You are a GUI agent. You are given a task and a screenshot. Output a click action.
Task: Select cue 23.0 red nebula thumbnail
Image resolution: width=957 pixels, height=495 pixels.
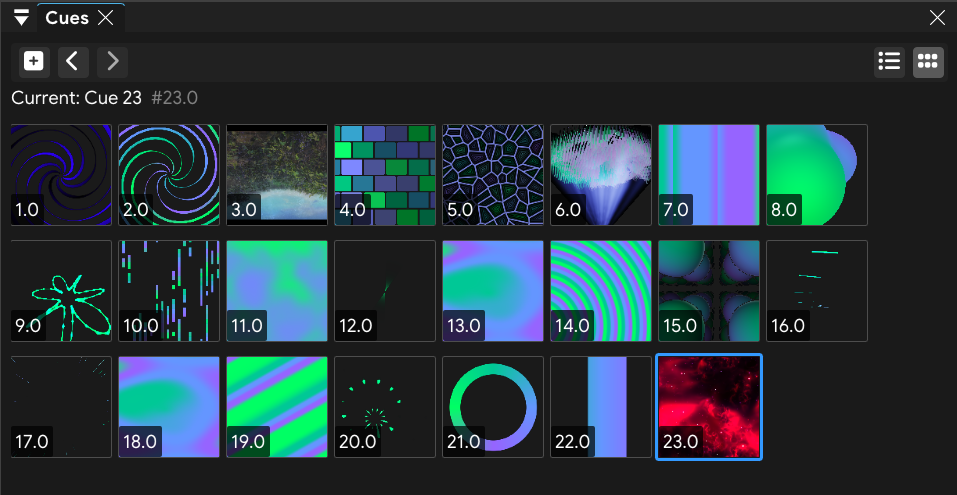click(x=709, y=407)
